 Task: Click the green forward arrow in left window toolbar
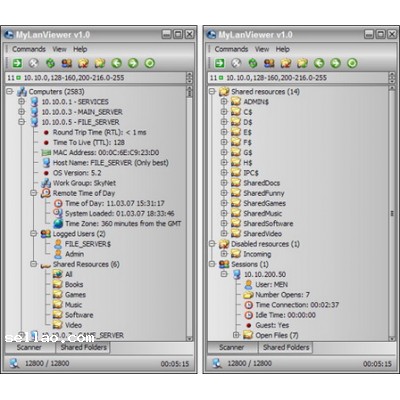pos(133,63)
